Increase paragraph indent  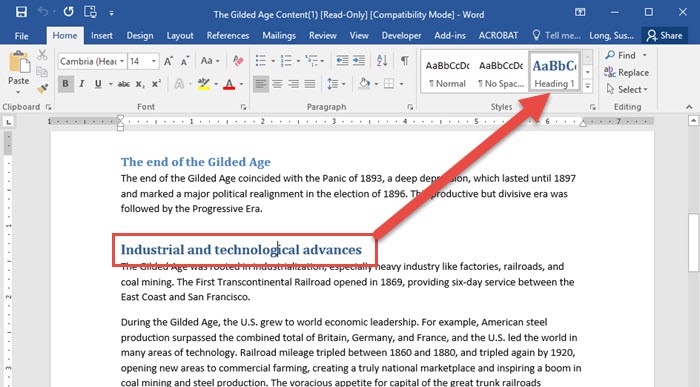pyautogui.click(x=358, y=60)
